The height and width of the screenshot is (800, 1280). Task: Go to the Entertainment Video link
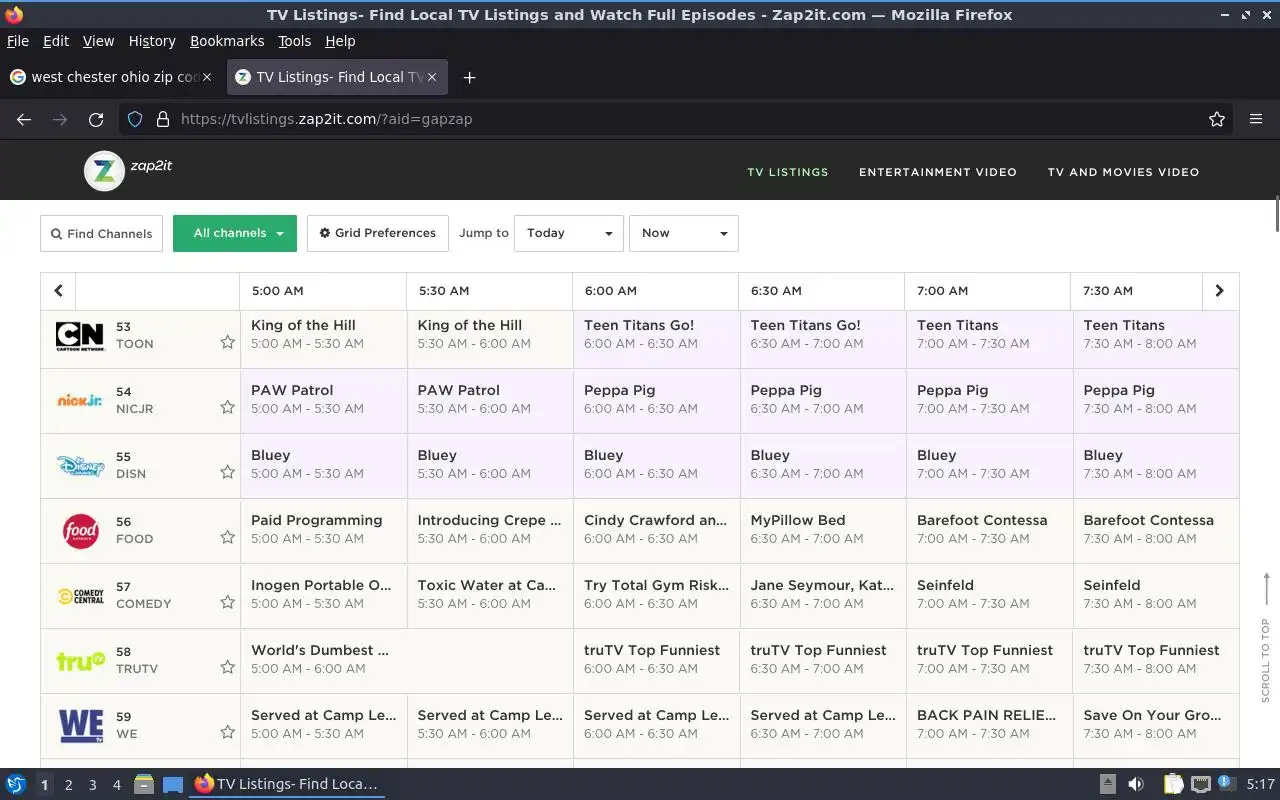938,172
